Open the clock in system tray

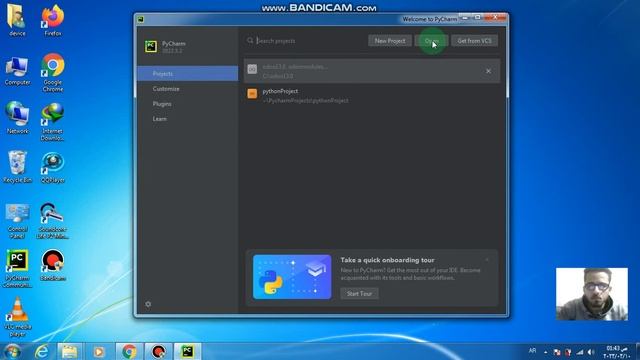coord(616,352)
